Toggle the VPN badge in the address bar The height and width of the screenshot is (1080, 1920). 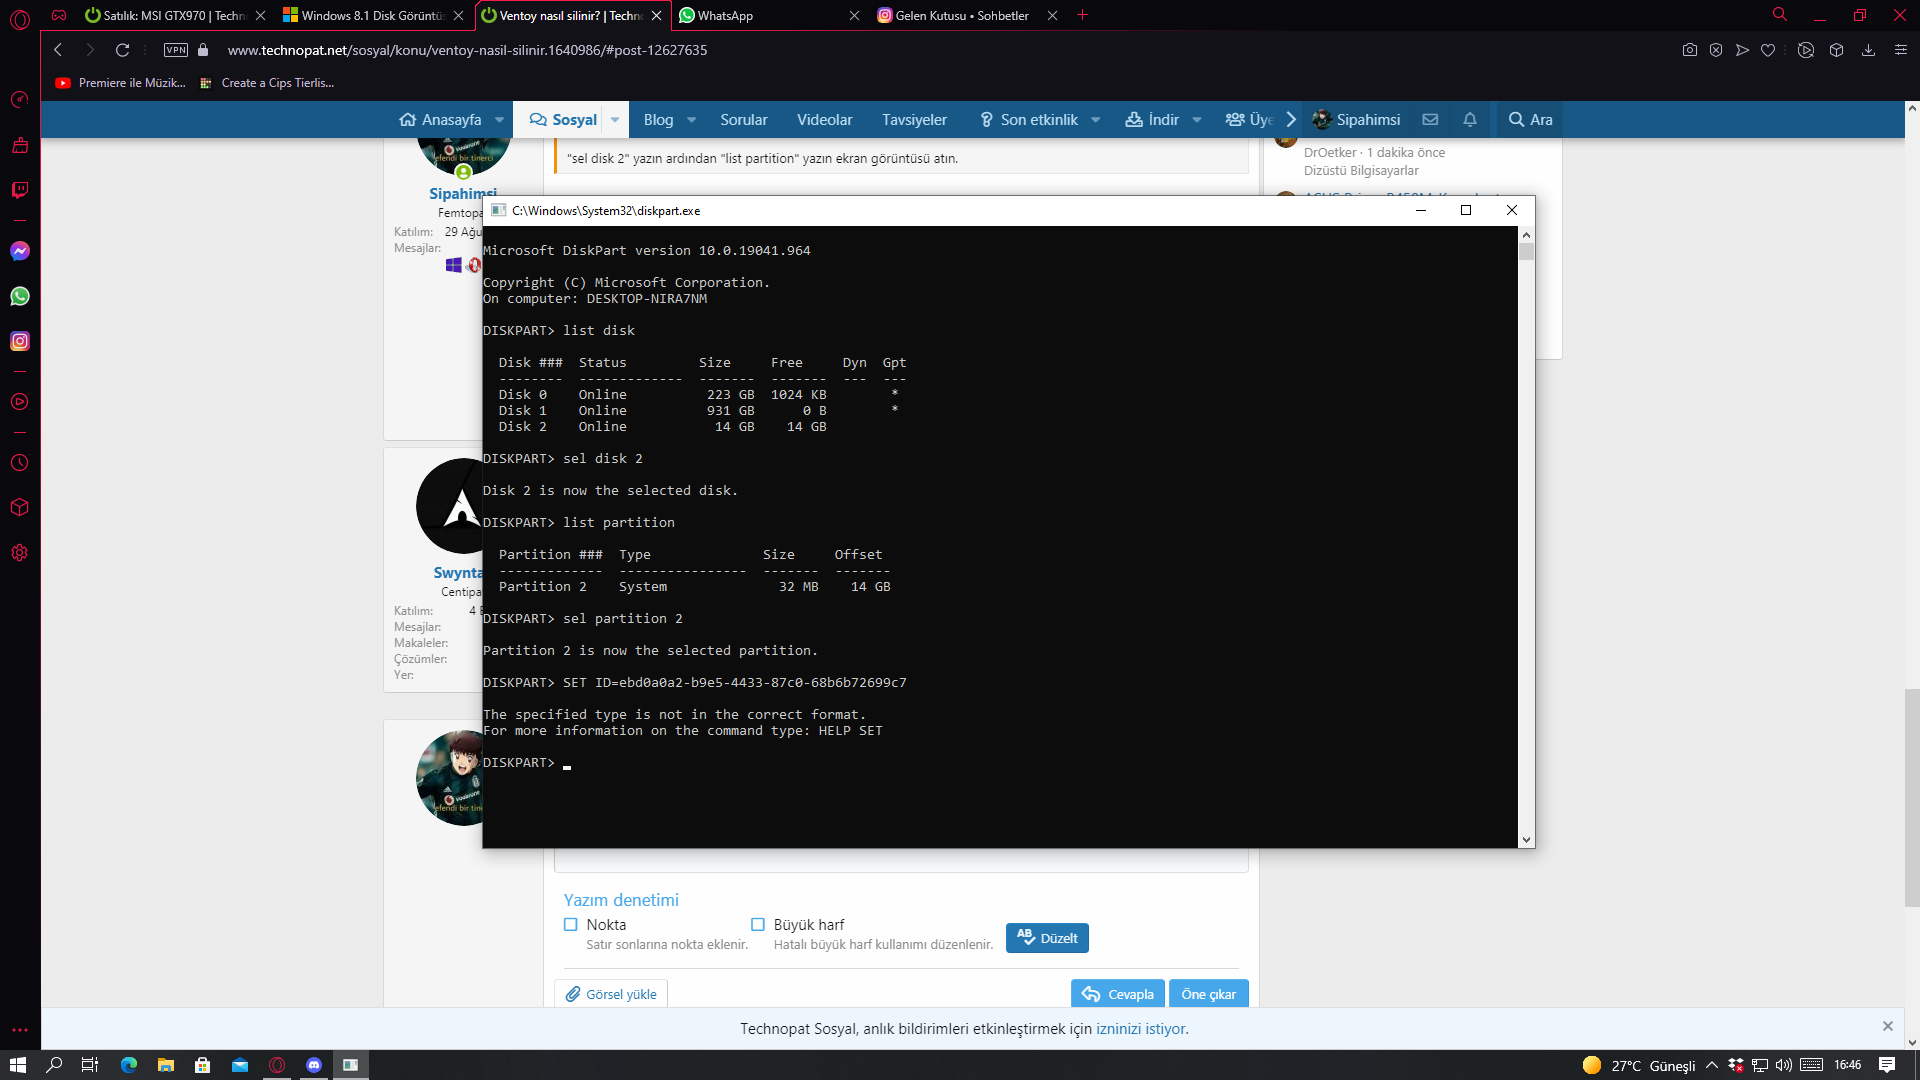(176, 50)
